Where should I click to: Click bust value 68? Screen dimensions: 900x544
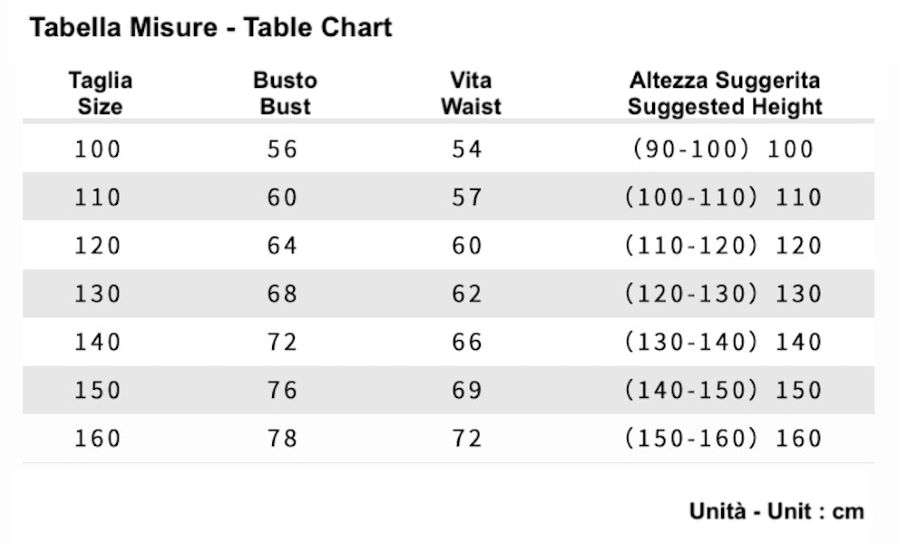[x=283, y=294]
